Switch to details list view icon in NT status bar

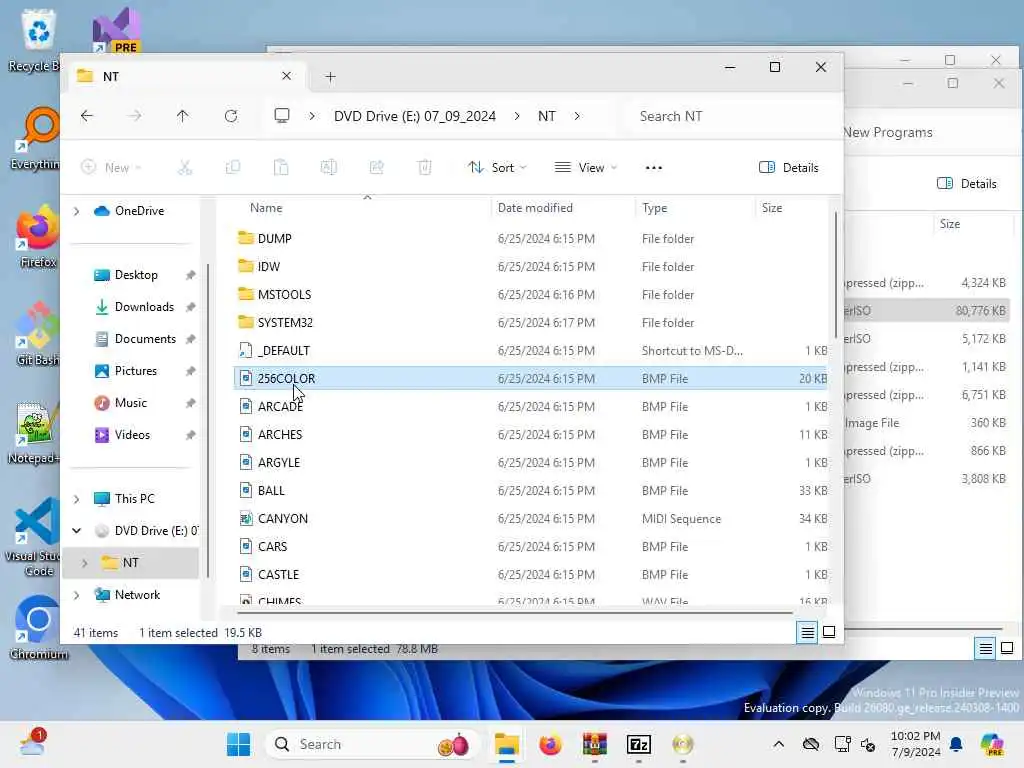click(807, 632)
